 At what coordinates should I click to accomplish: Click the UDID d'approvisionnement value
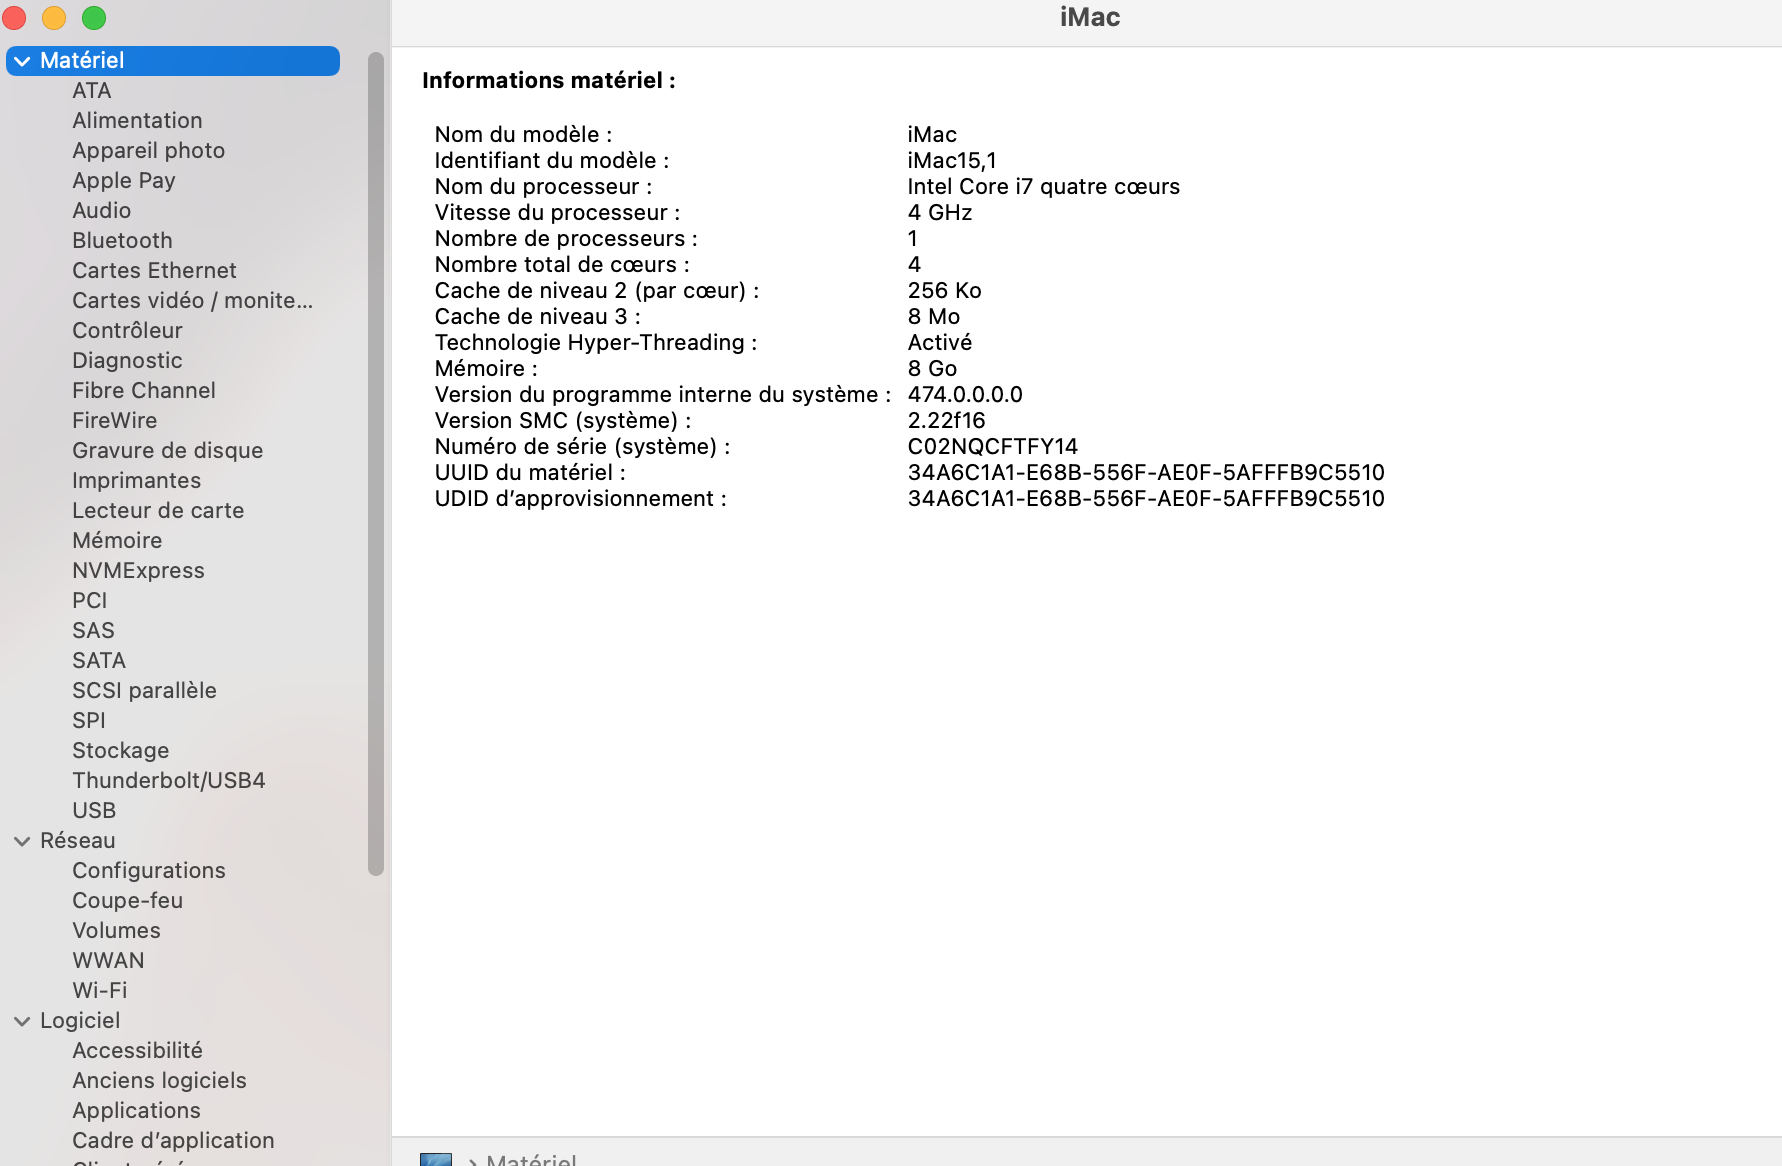[x=1146, y=499]
